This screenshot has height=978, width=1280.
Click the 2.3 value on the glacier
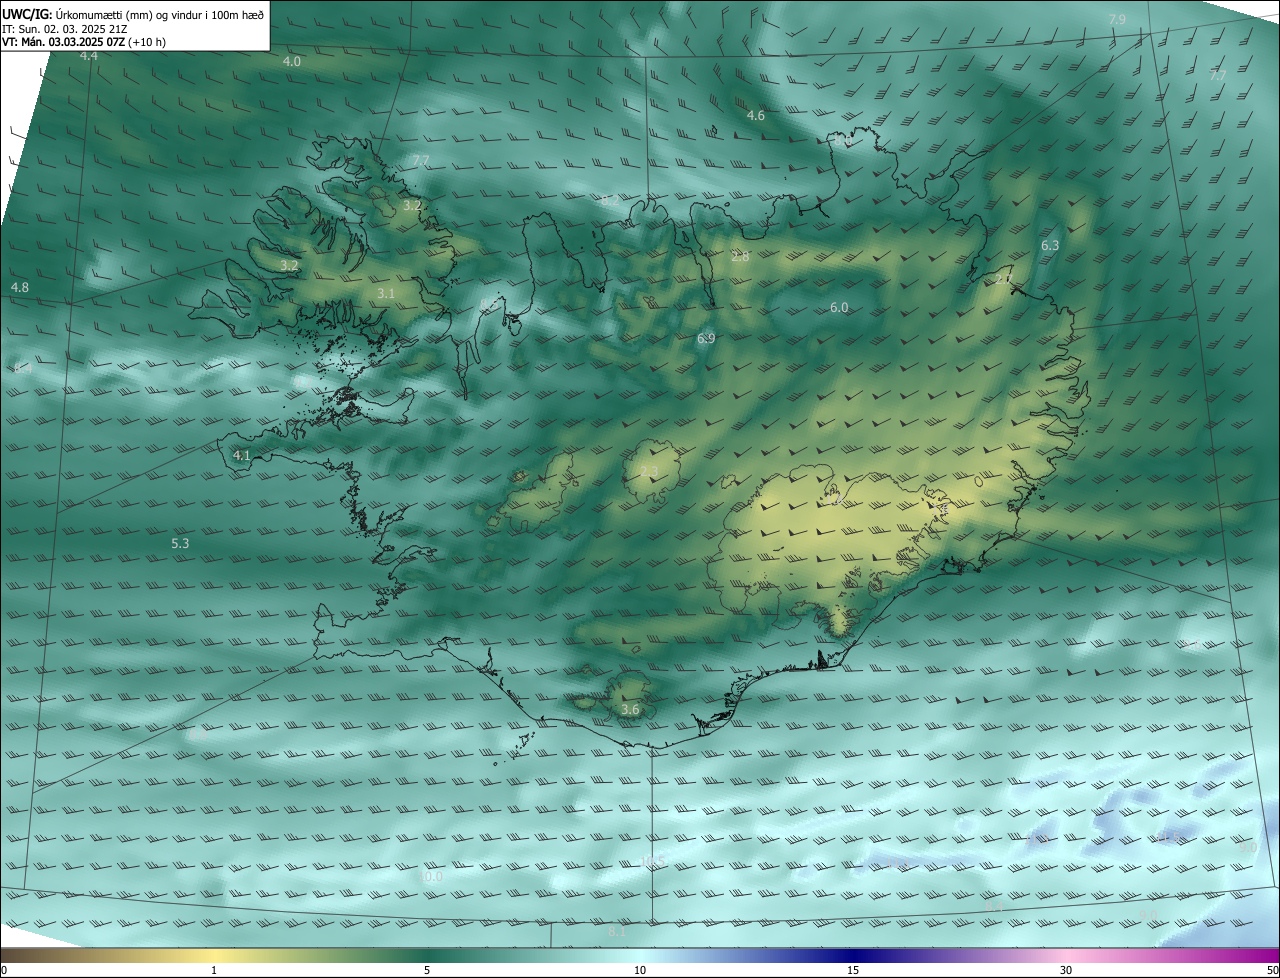649,472
